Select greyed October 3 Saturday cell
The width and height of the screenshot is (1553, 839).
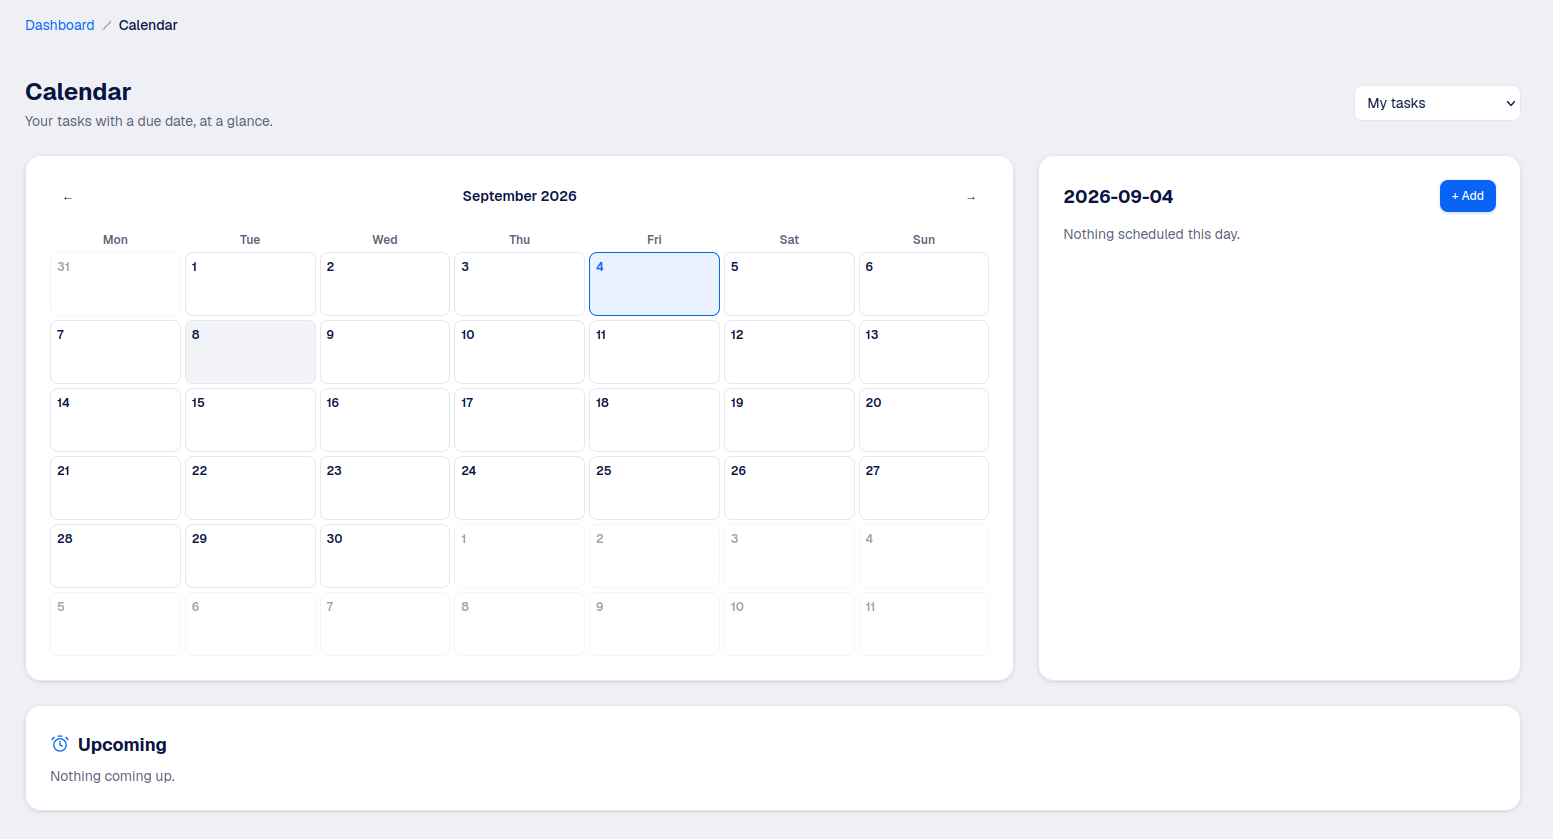789,556
